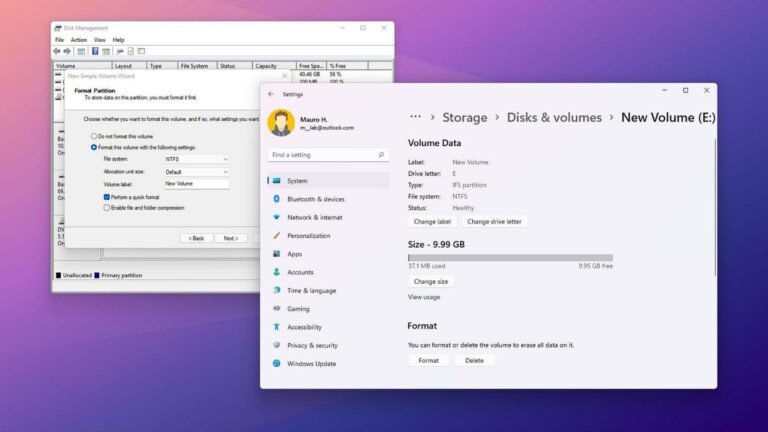Sort by the Capacity column header
The height and width of the screenshot is (432, 768).
pyautogui.click(x=274, y=66)
